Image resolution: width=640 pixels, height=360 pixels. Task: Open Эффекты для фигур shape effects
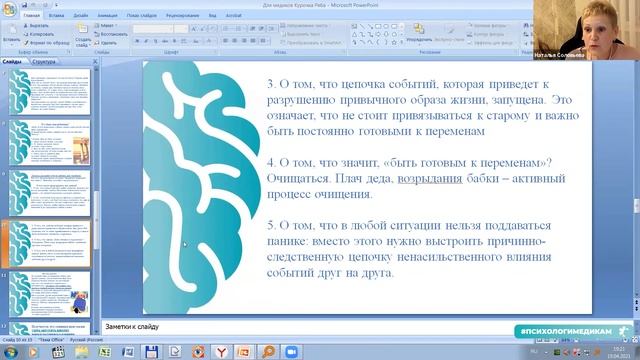point(490,43)
